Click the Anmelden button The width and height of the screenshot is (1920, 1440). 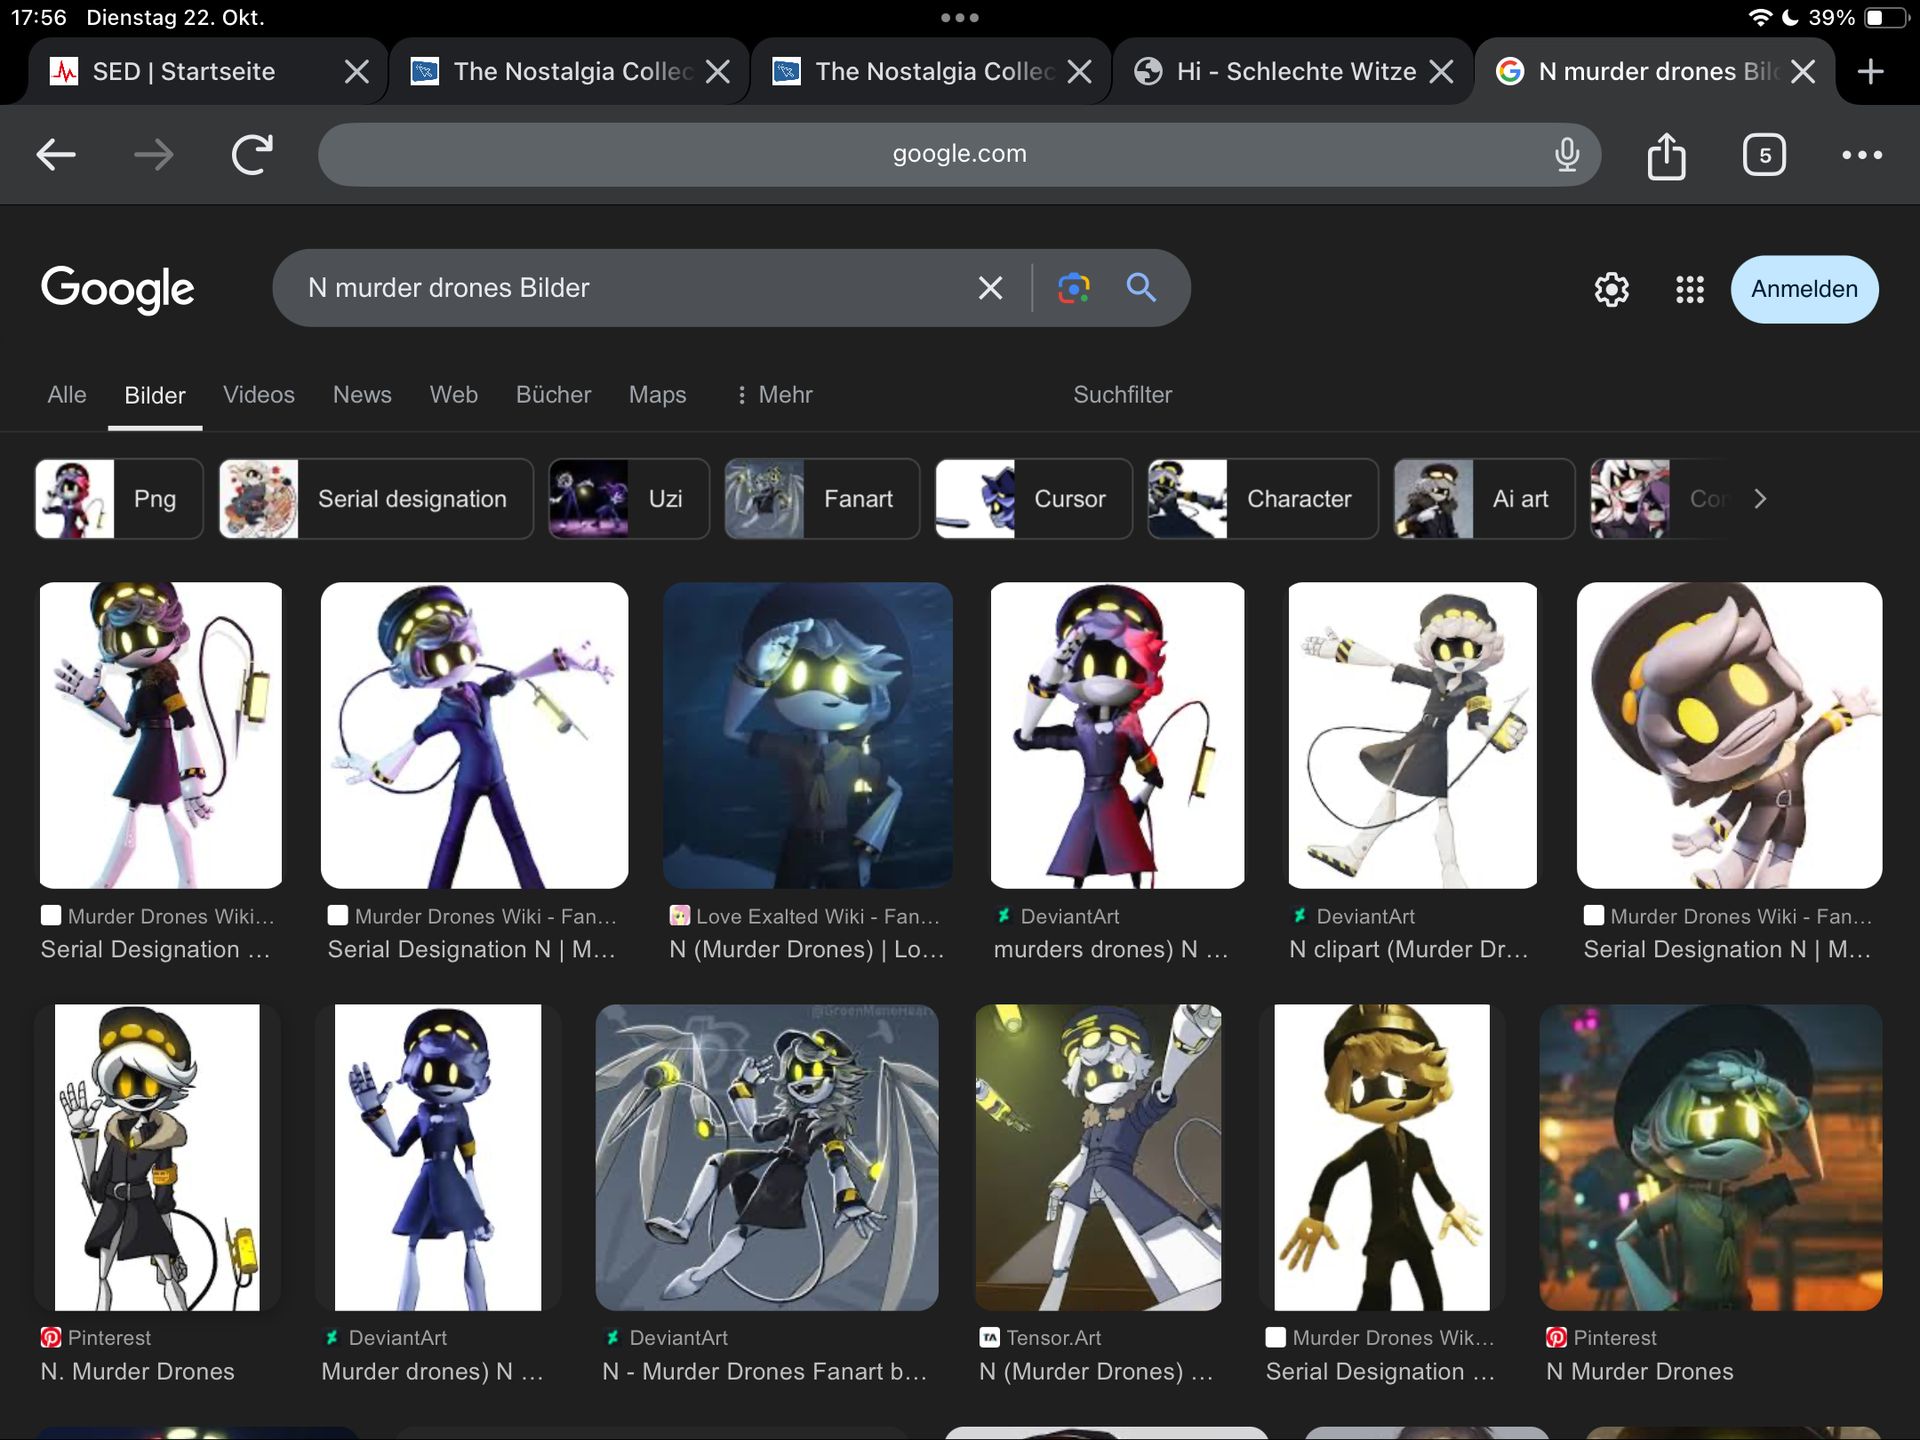click(1804, 289)
